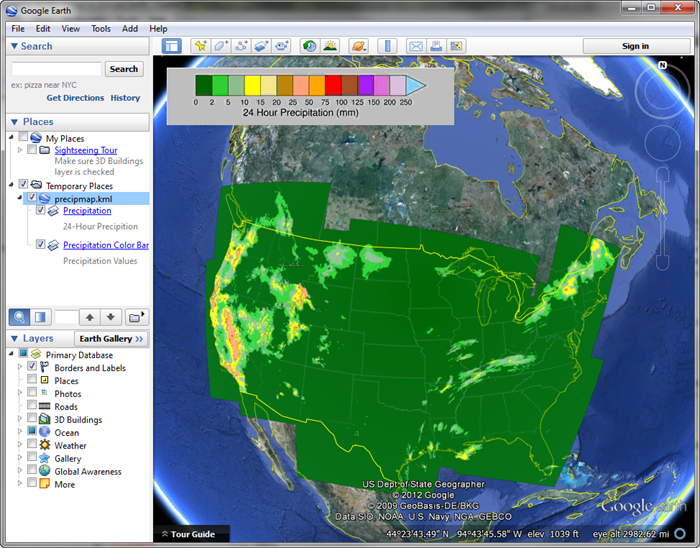This screenshot has width=700, height=548.
Task: Click the email envelope icon
Action: pyautogui.click(x=414, y=46)
